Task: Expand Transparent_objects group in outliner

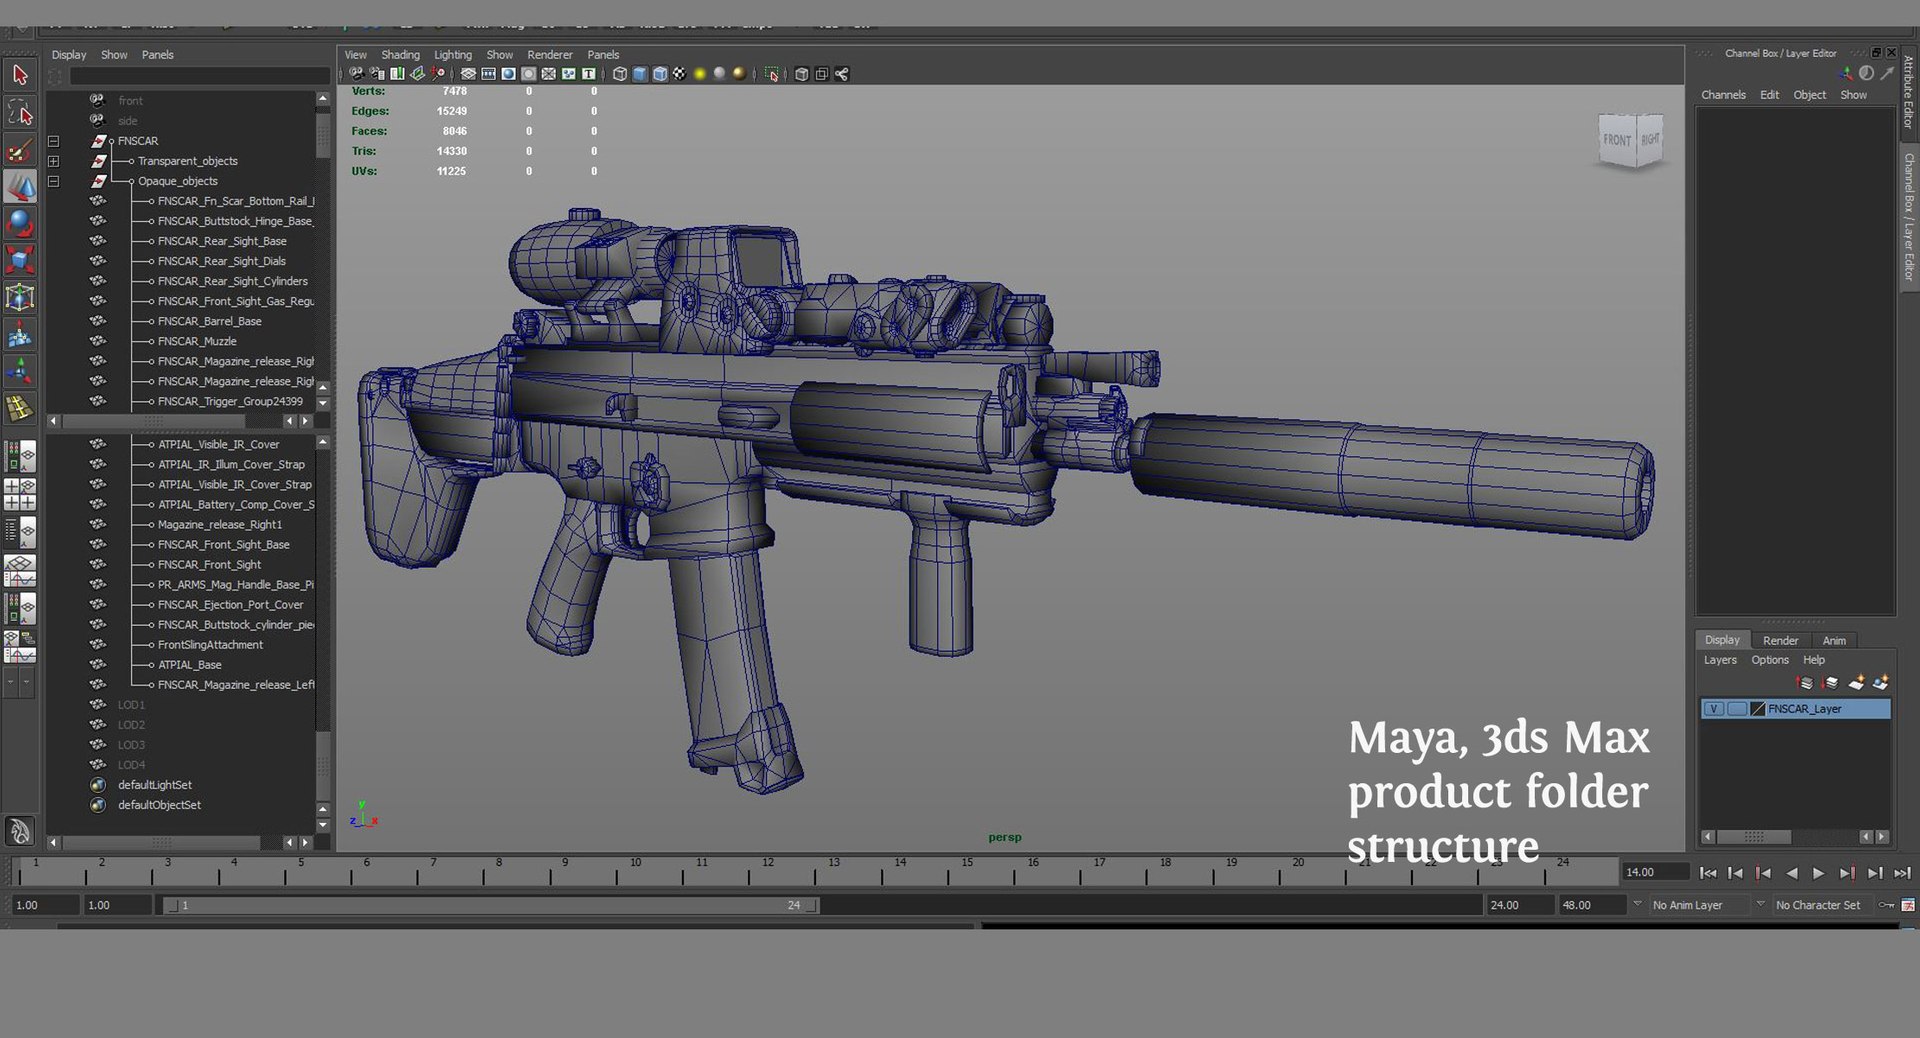Action: tap(54, 161)
